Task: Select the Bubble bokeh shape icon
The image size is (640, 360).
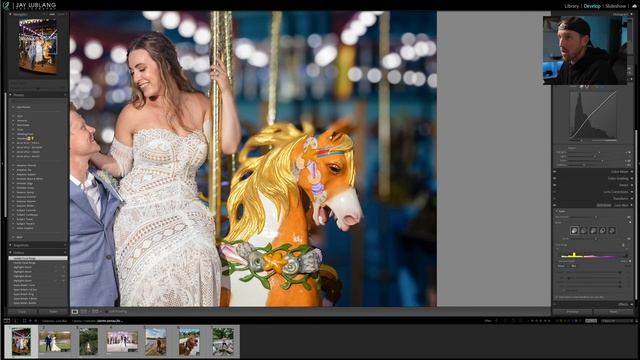Action: tap(584, 231)
